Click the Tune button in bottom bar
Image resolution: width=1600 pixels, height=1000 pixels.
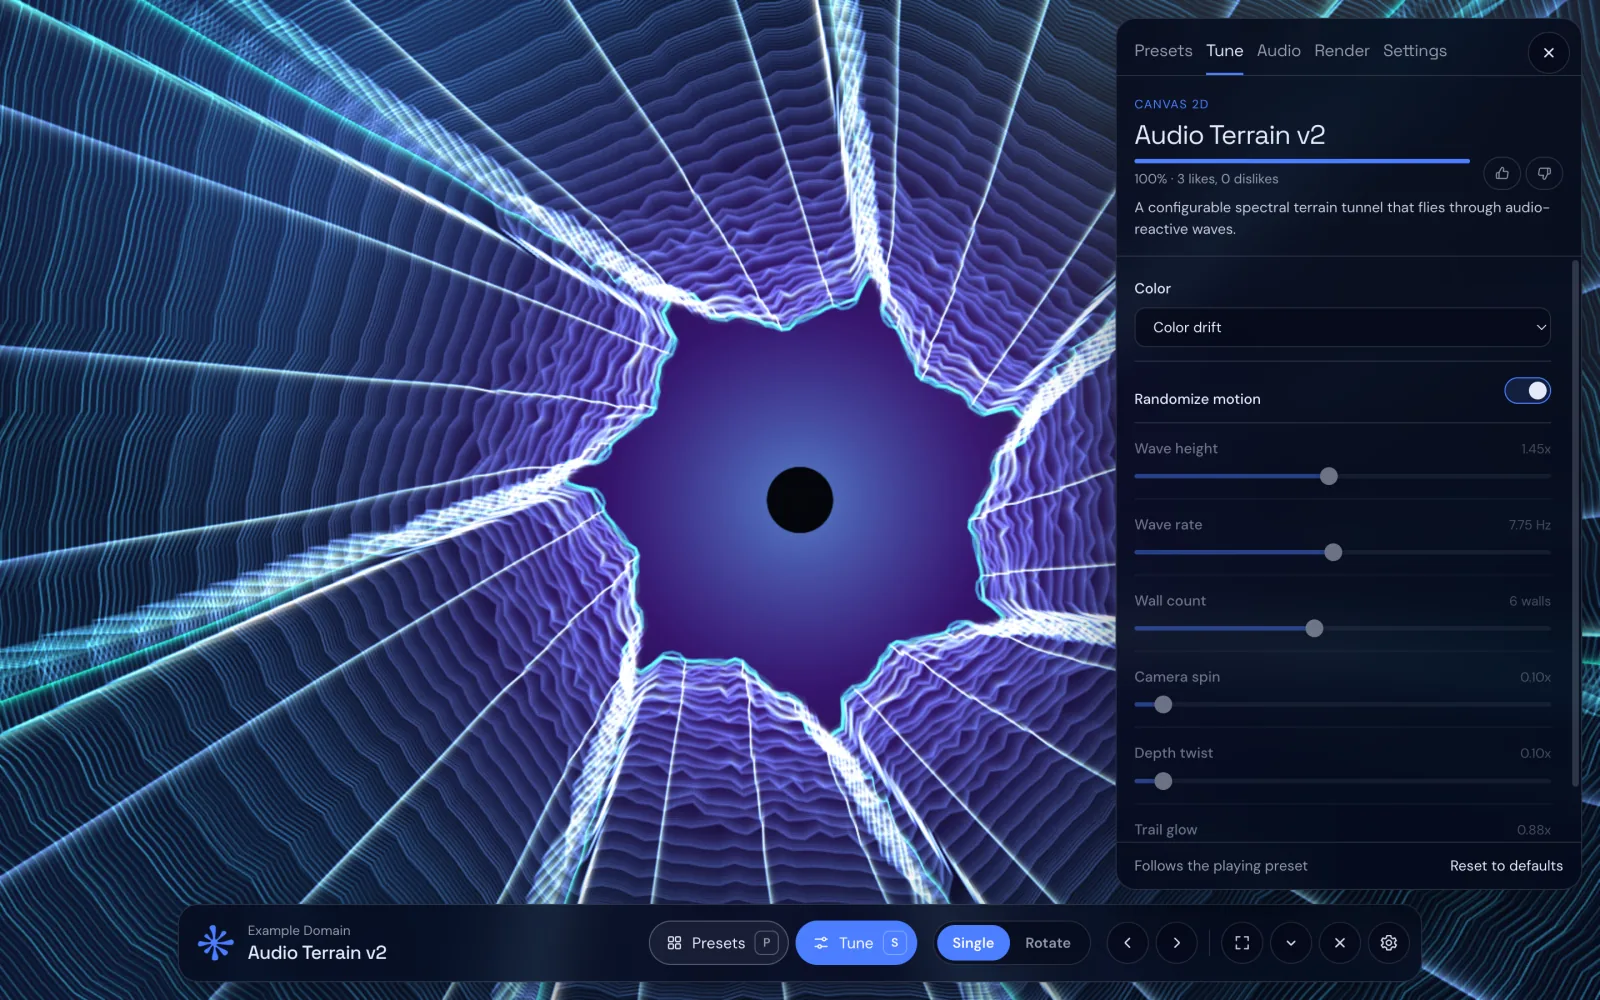click(x=856, y=942)
